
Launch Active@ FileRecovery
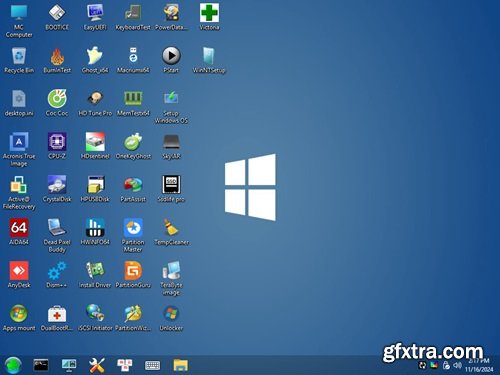coord(19,192)
